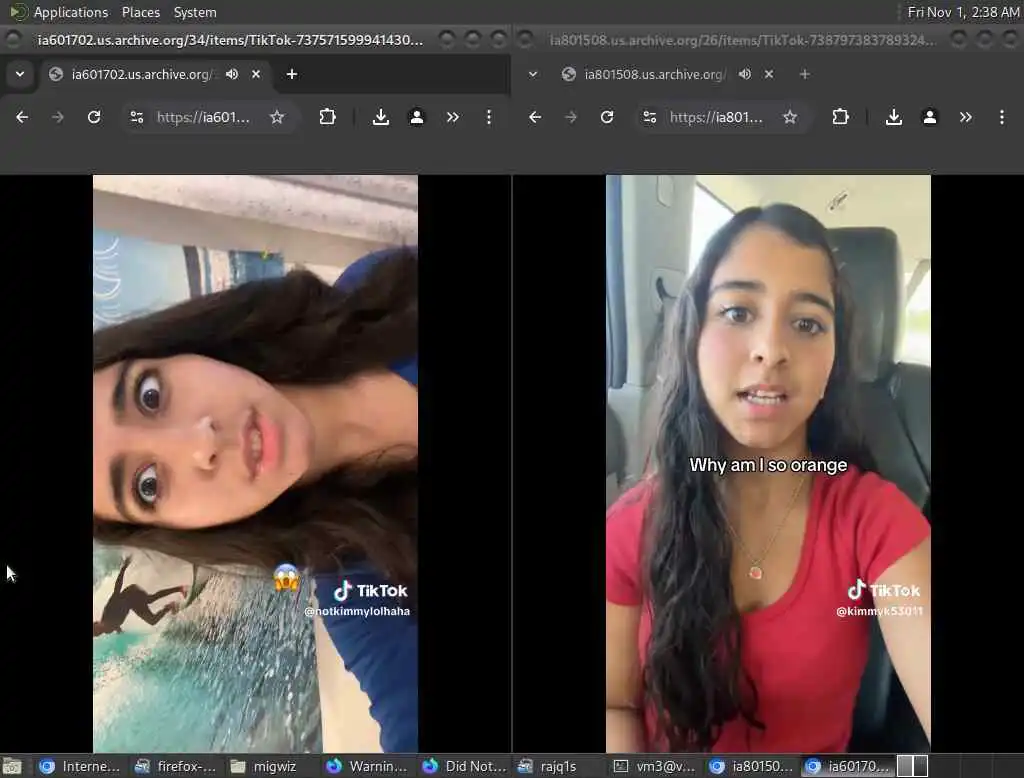Switch to the firefox-... taskbar window
The image size is (1024, 778).
[175, 766]
